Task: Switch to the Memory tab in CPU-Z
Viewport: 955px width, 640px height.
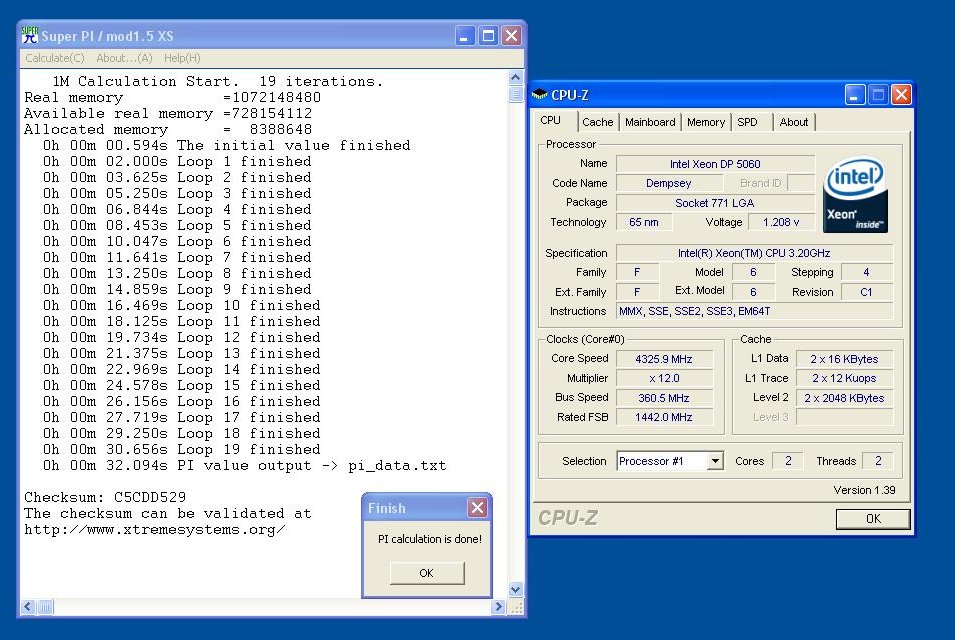Action: (x=706, y=122)
